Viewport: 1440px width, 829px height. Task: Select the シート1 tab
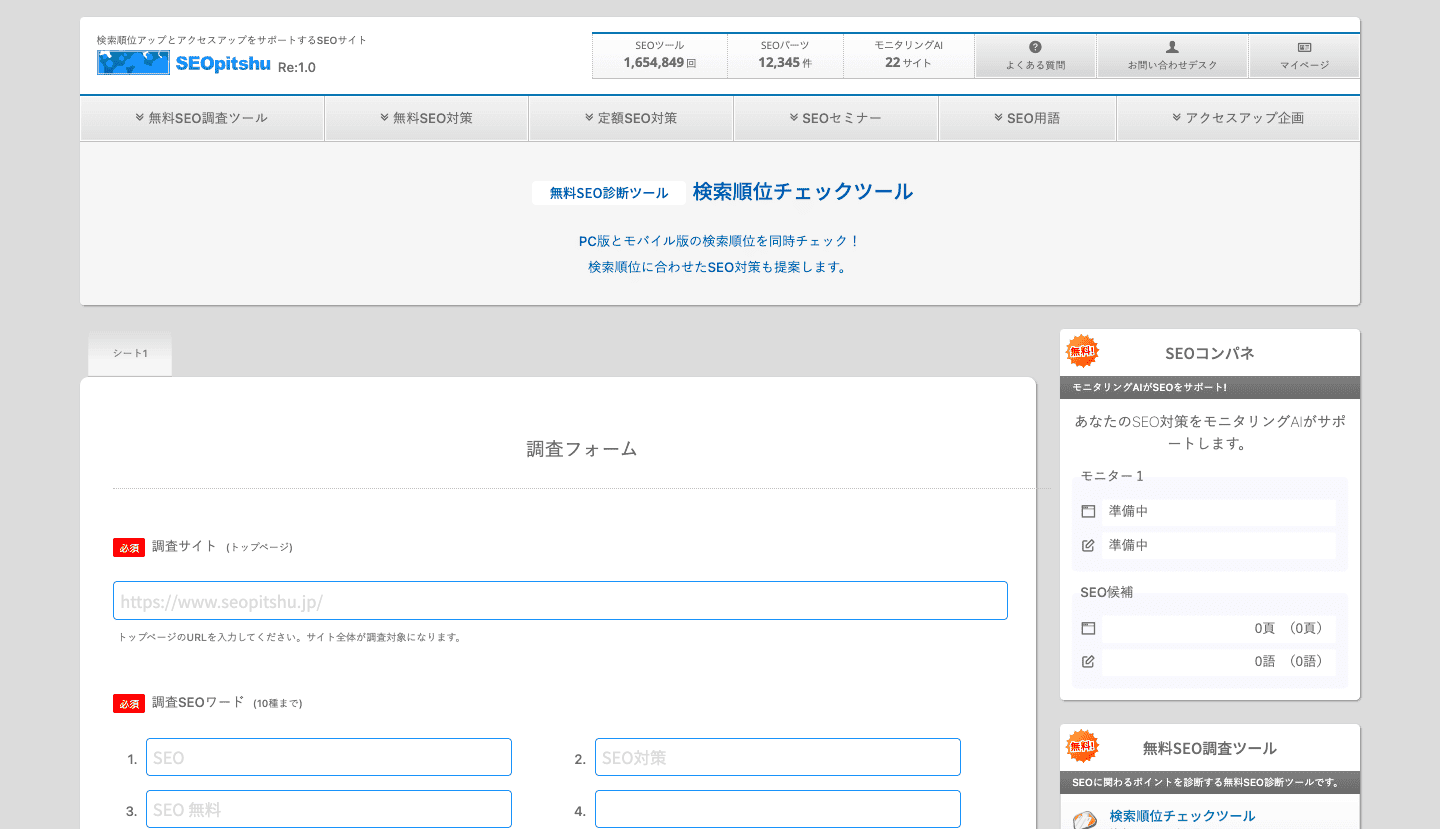click(x=130, y=354)
